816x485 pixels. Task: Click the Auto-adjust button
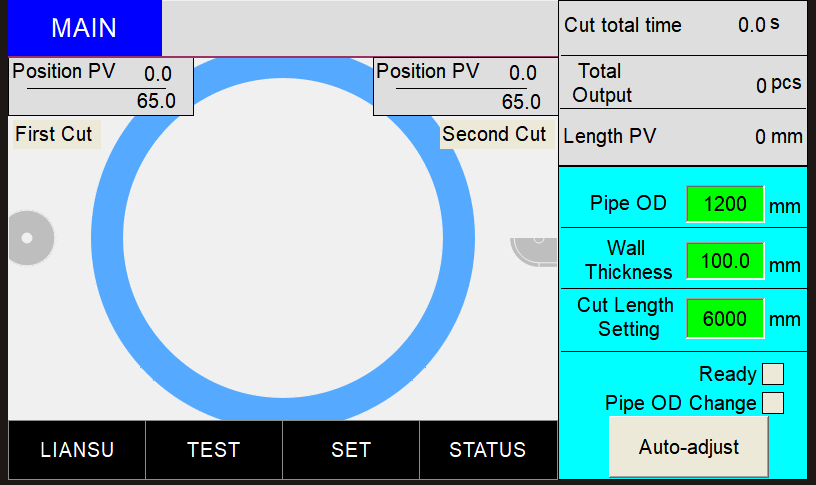(688, 447)
